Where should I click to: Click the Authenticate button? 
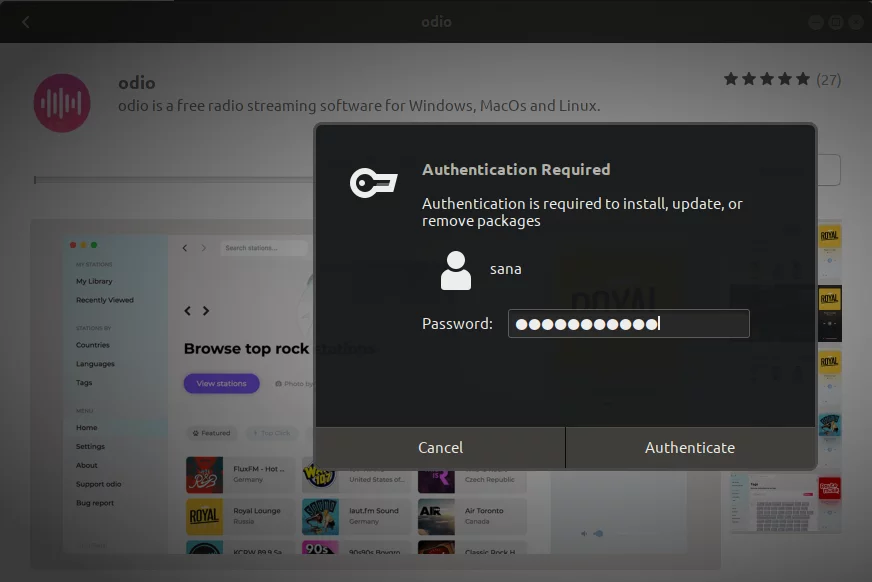tap(690, 447)
